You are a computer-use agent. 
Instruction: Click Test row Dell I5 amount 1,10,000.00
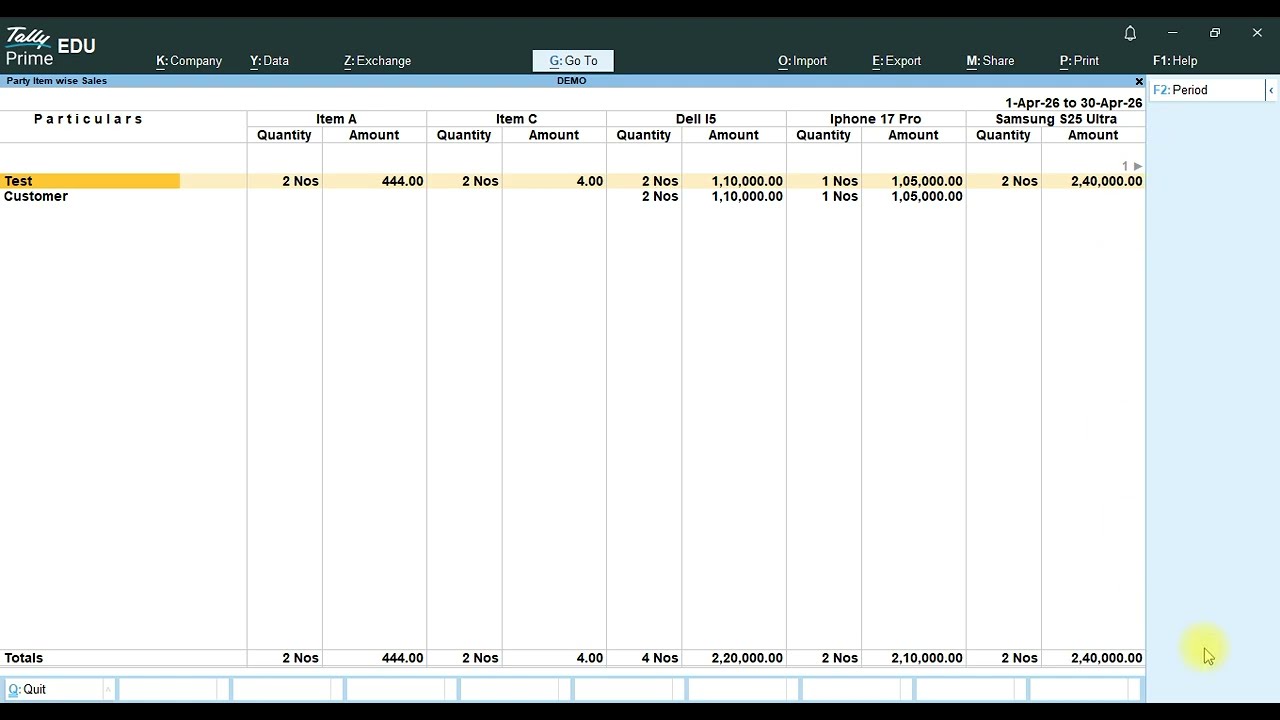(747, 181)
